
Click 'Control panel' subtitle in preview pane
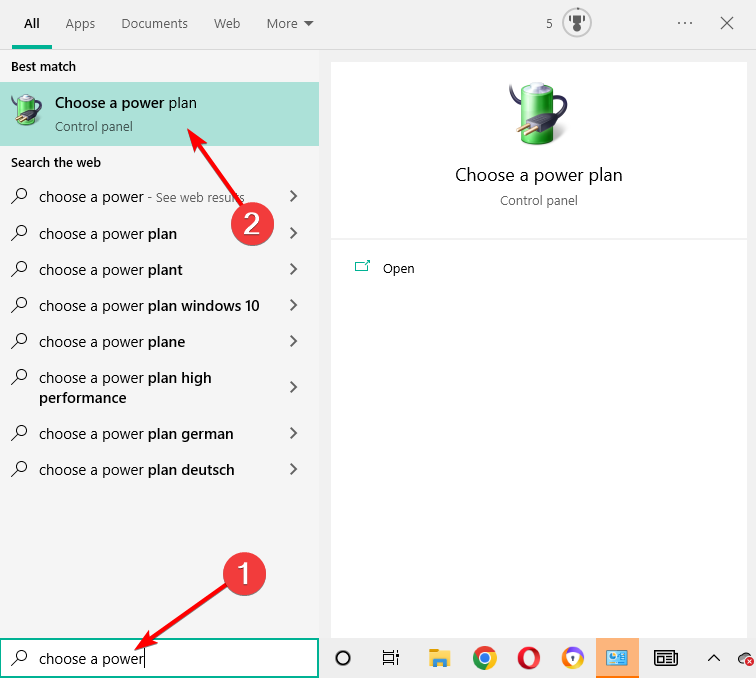click(x=539, y=200)
